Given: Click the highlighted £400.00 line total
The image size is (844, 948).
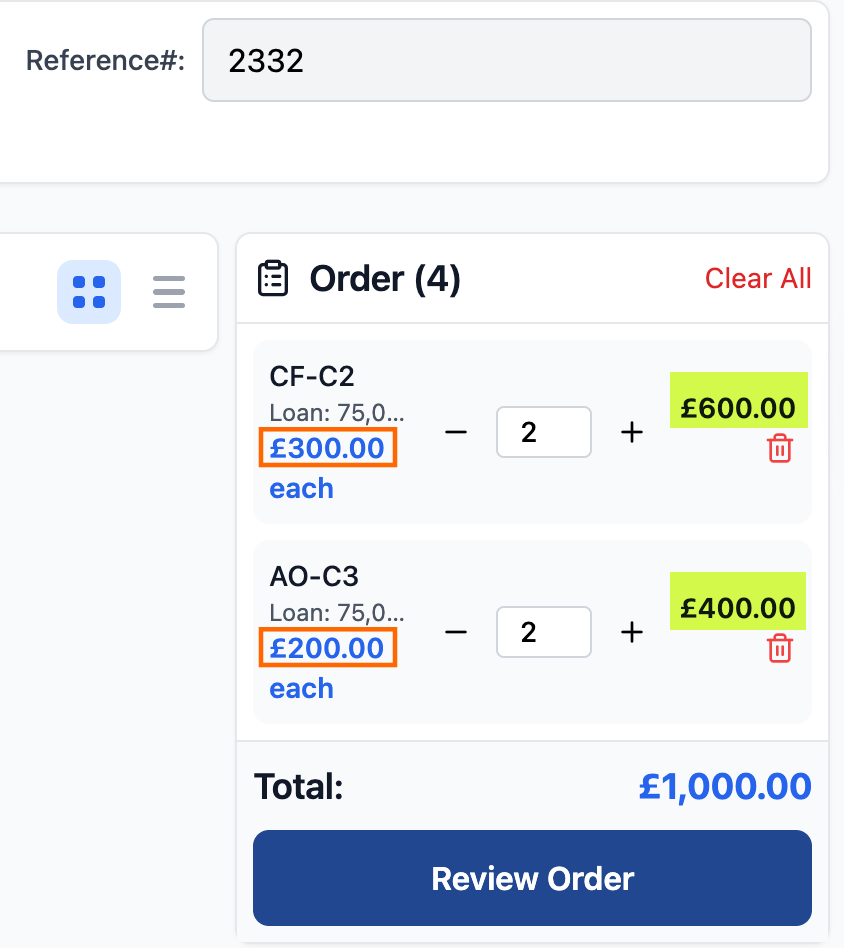Looking at the screenshot, I should click(x=738, y=608).
